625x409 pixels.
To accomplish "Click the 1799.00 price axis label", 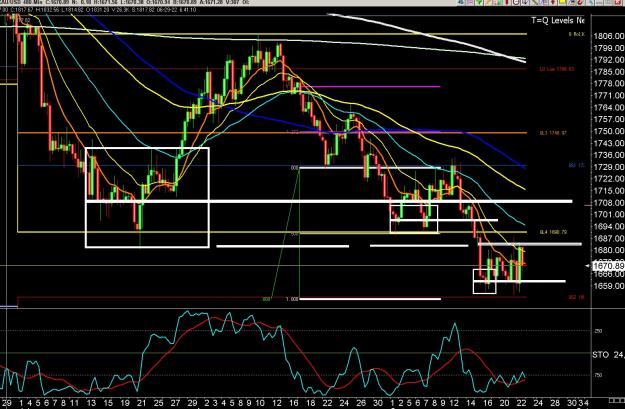I will tap(609, 48).
